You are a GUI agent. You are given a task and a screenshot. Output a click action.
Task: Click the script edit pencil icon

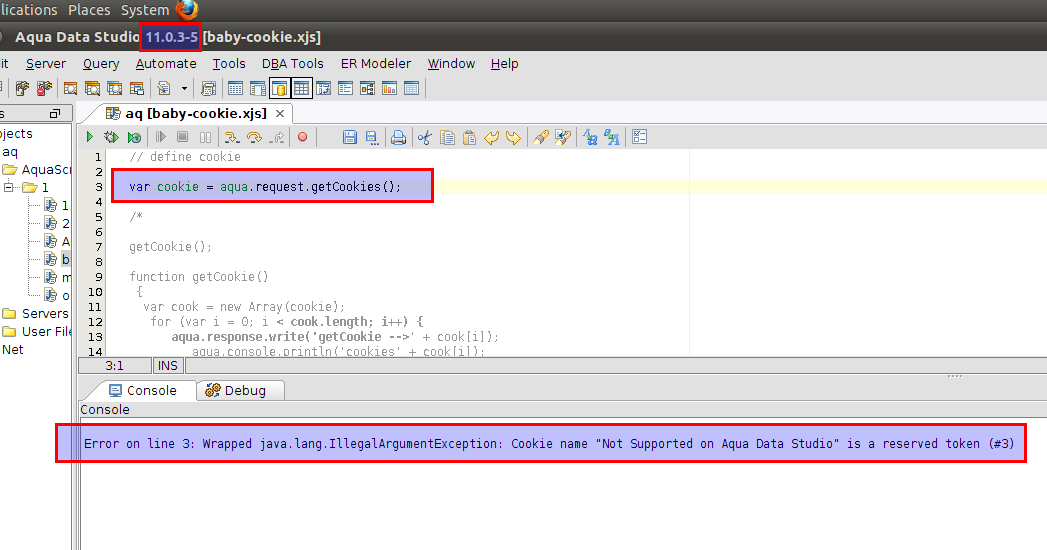click(x=164, y=88)
